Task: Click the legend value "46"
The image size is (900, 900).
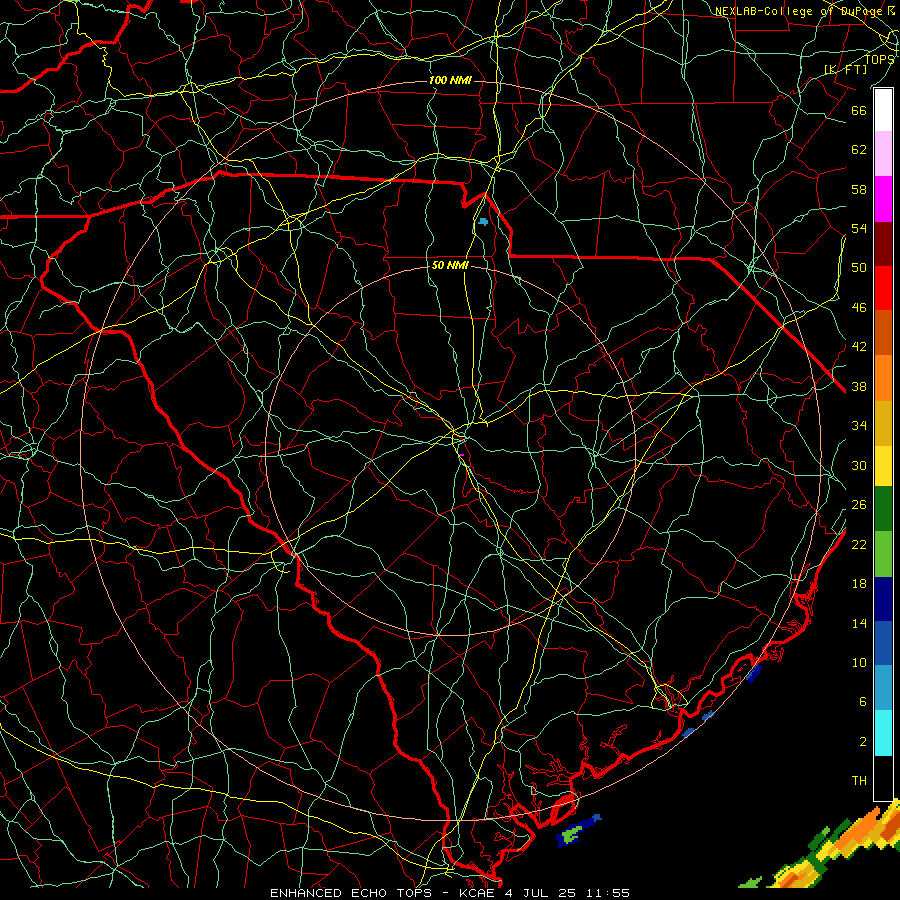Action: [x=859, y=308]
